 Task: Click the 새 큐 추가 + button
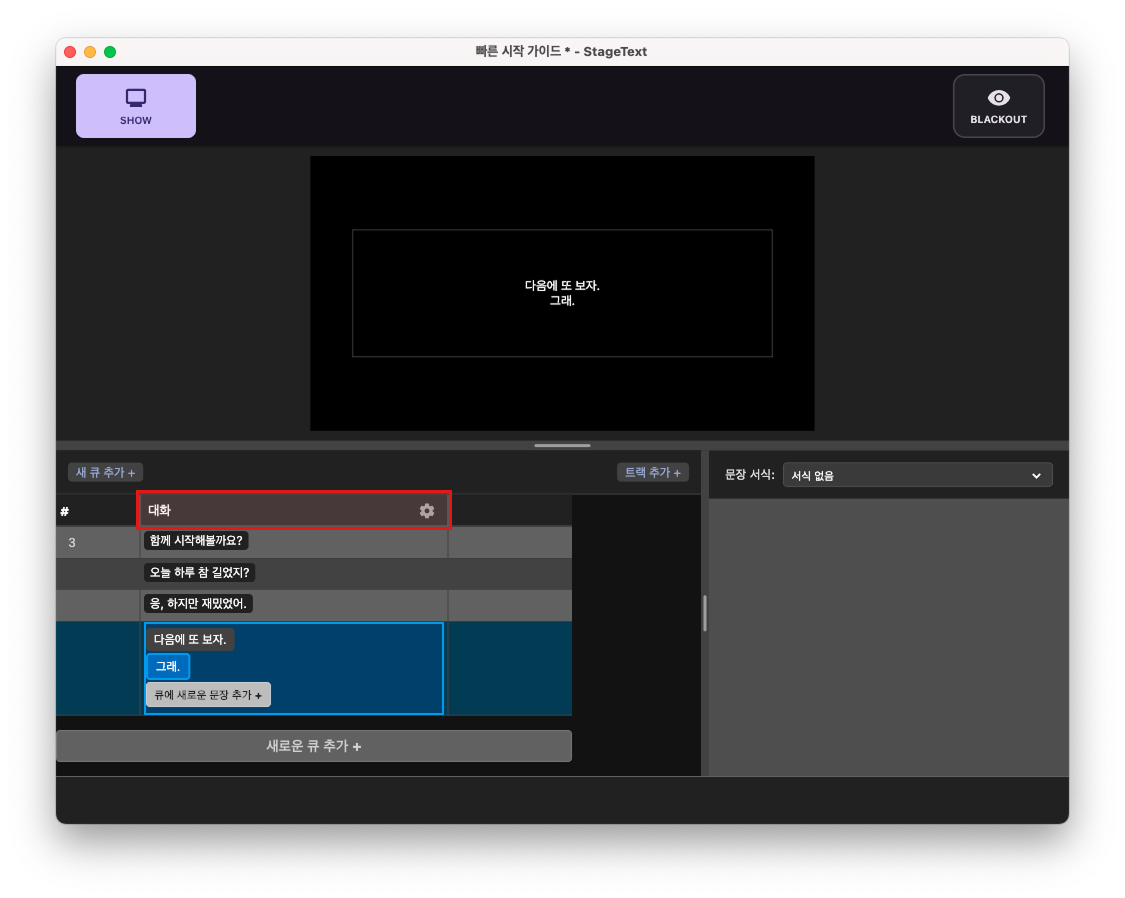[104, 472]
